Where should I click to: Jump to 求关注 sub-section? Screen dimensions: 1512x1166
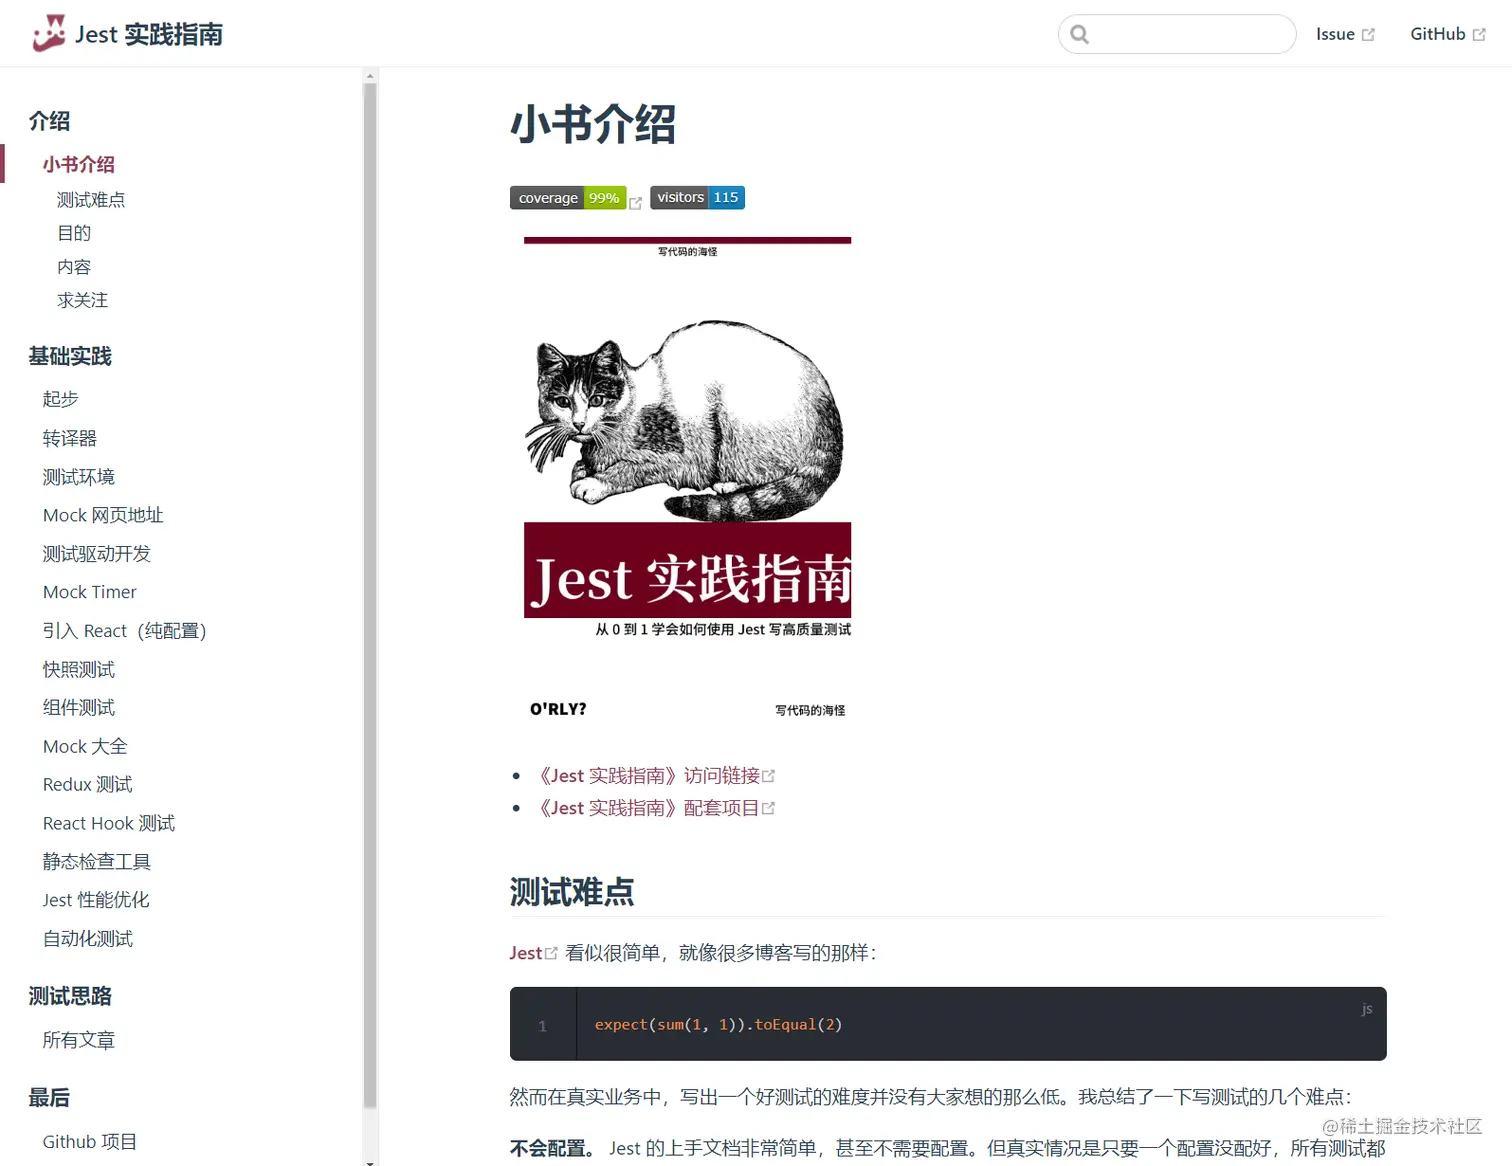point(82,300)
